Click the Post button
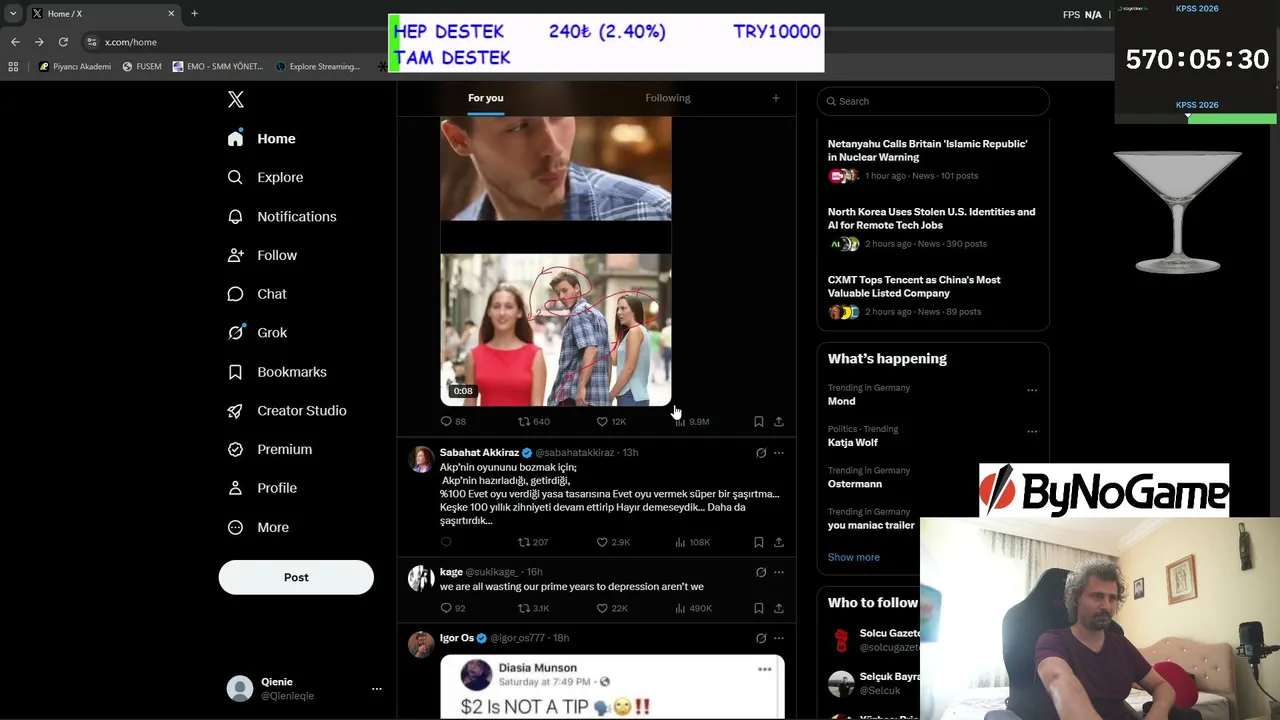The image size is (1280, 720). [x=296, y=577]
